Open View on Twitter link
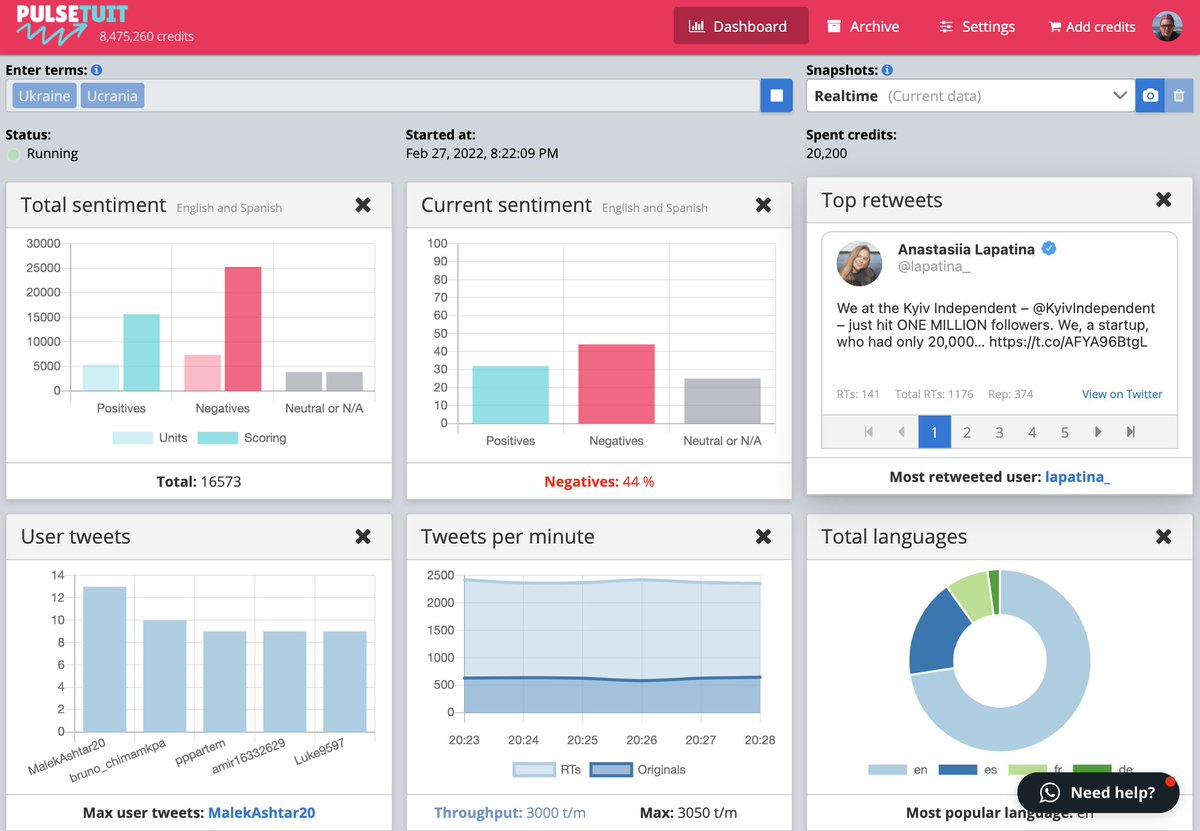Image resolution: width=1200 pixels, height=831 pixels. pos(1122,394)
